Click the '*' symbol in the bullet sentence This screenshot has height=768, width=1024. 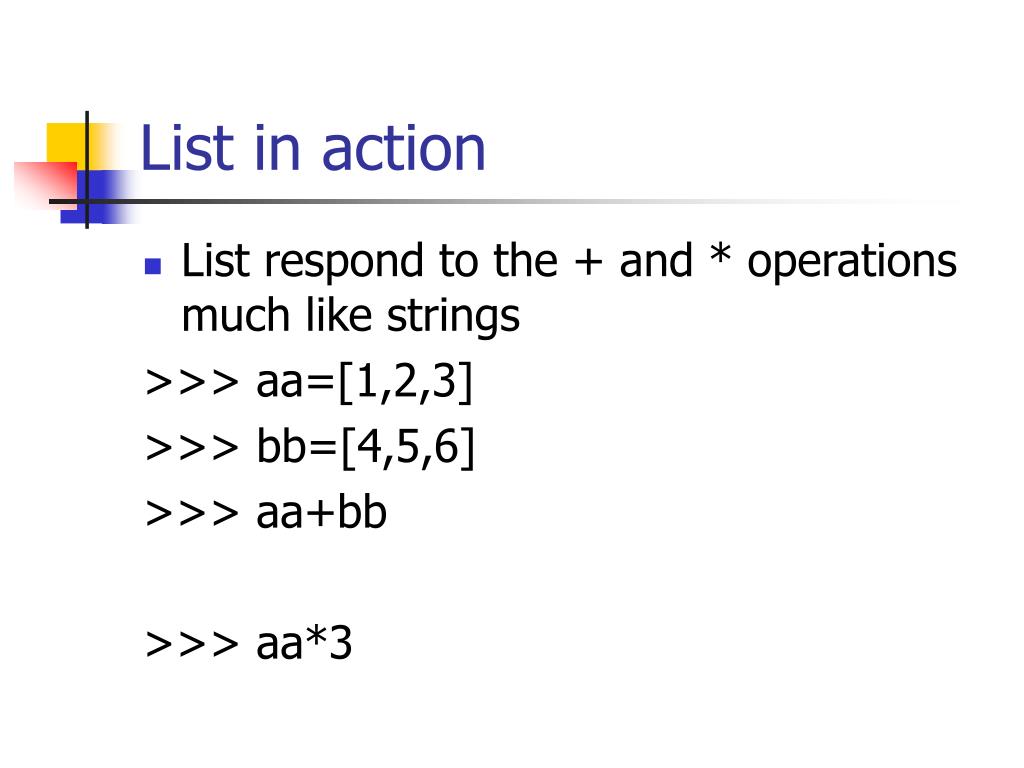coord(720,253)
